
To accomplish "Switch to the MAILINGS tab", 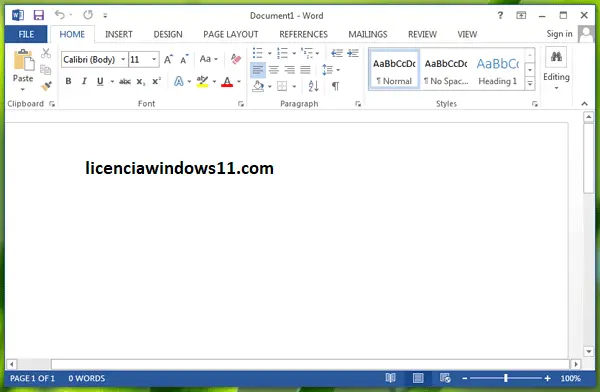I will pyautogui.click(x=368, y=34).
